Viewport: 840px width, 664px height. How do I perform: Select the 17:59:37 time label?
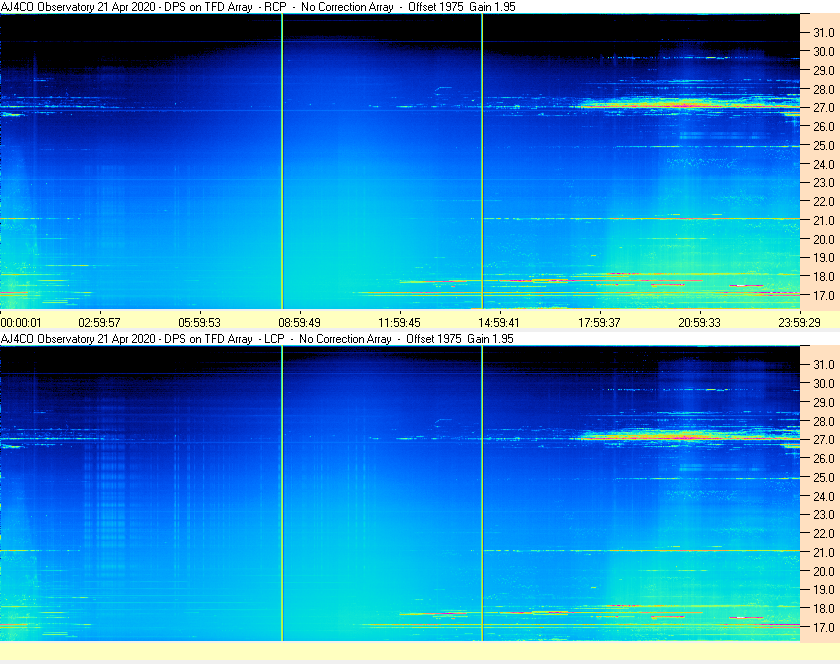[x=599, y=323]
